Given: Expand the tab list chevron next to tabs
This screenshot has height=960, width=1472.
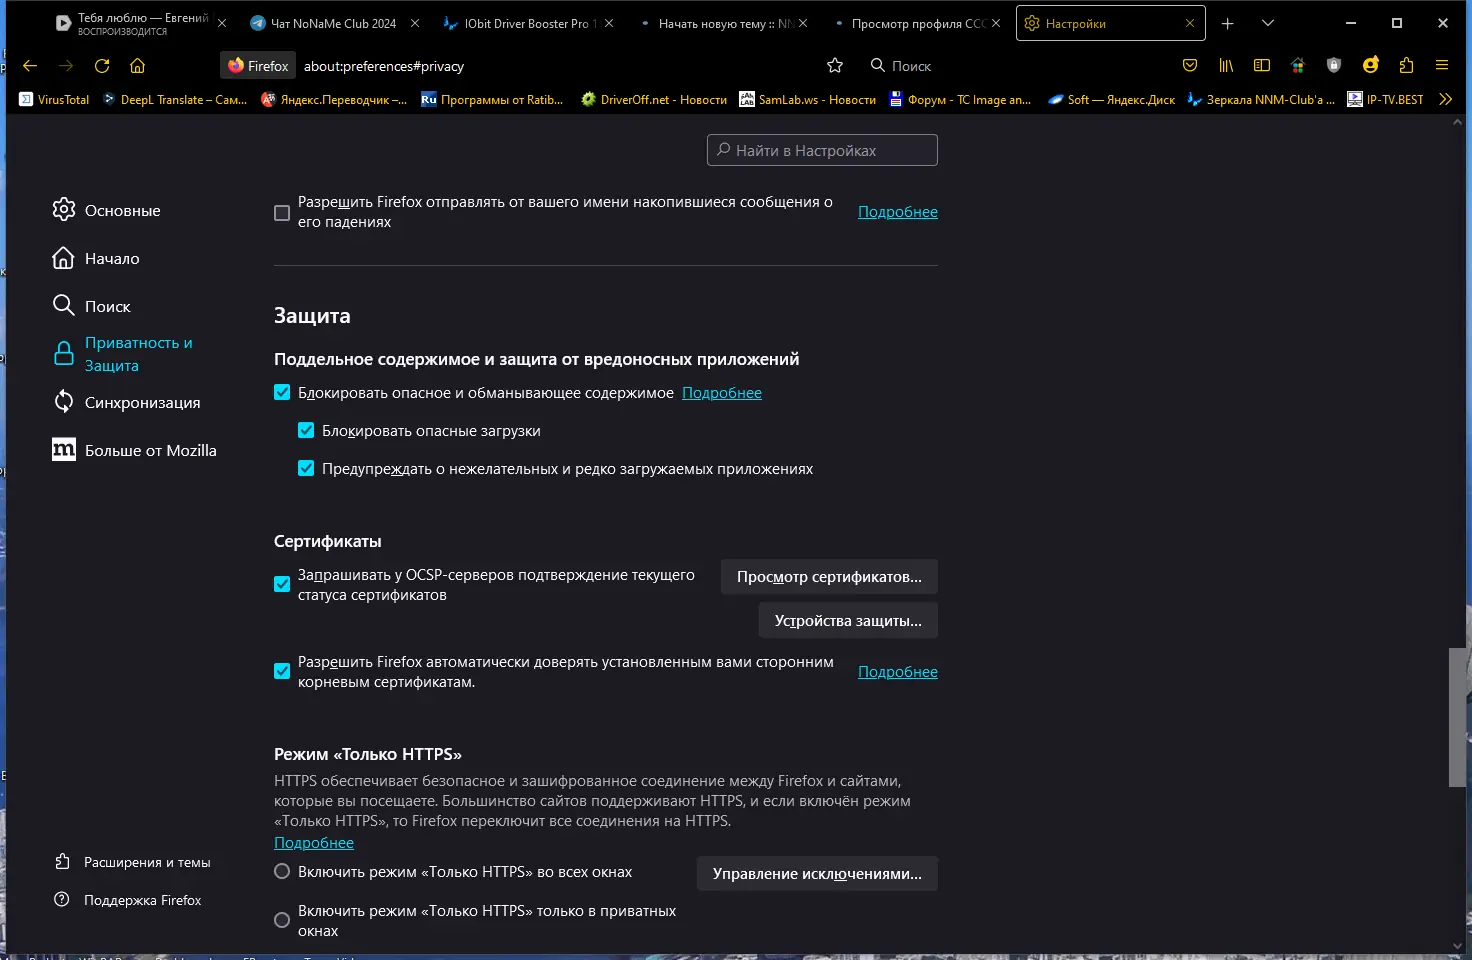Looking at the screenshot, I should pyautogui.click(x=1267, y=22).
